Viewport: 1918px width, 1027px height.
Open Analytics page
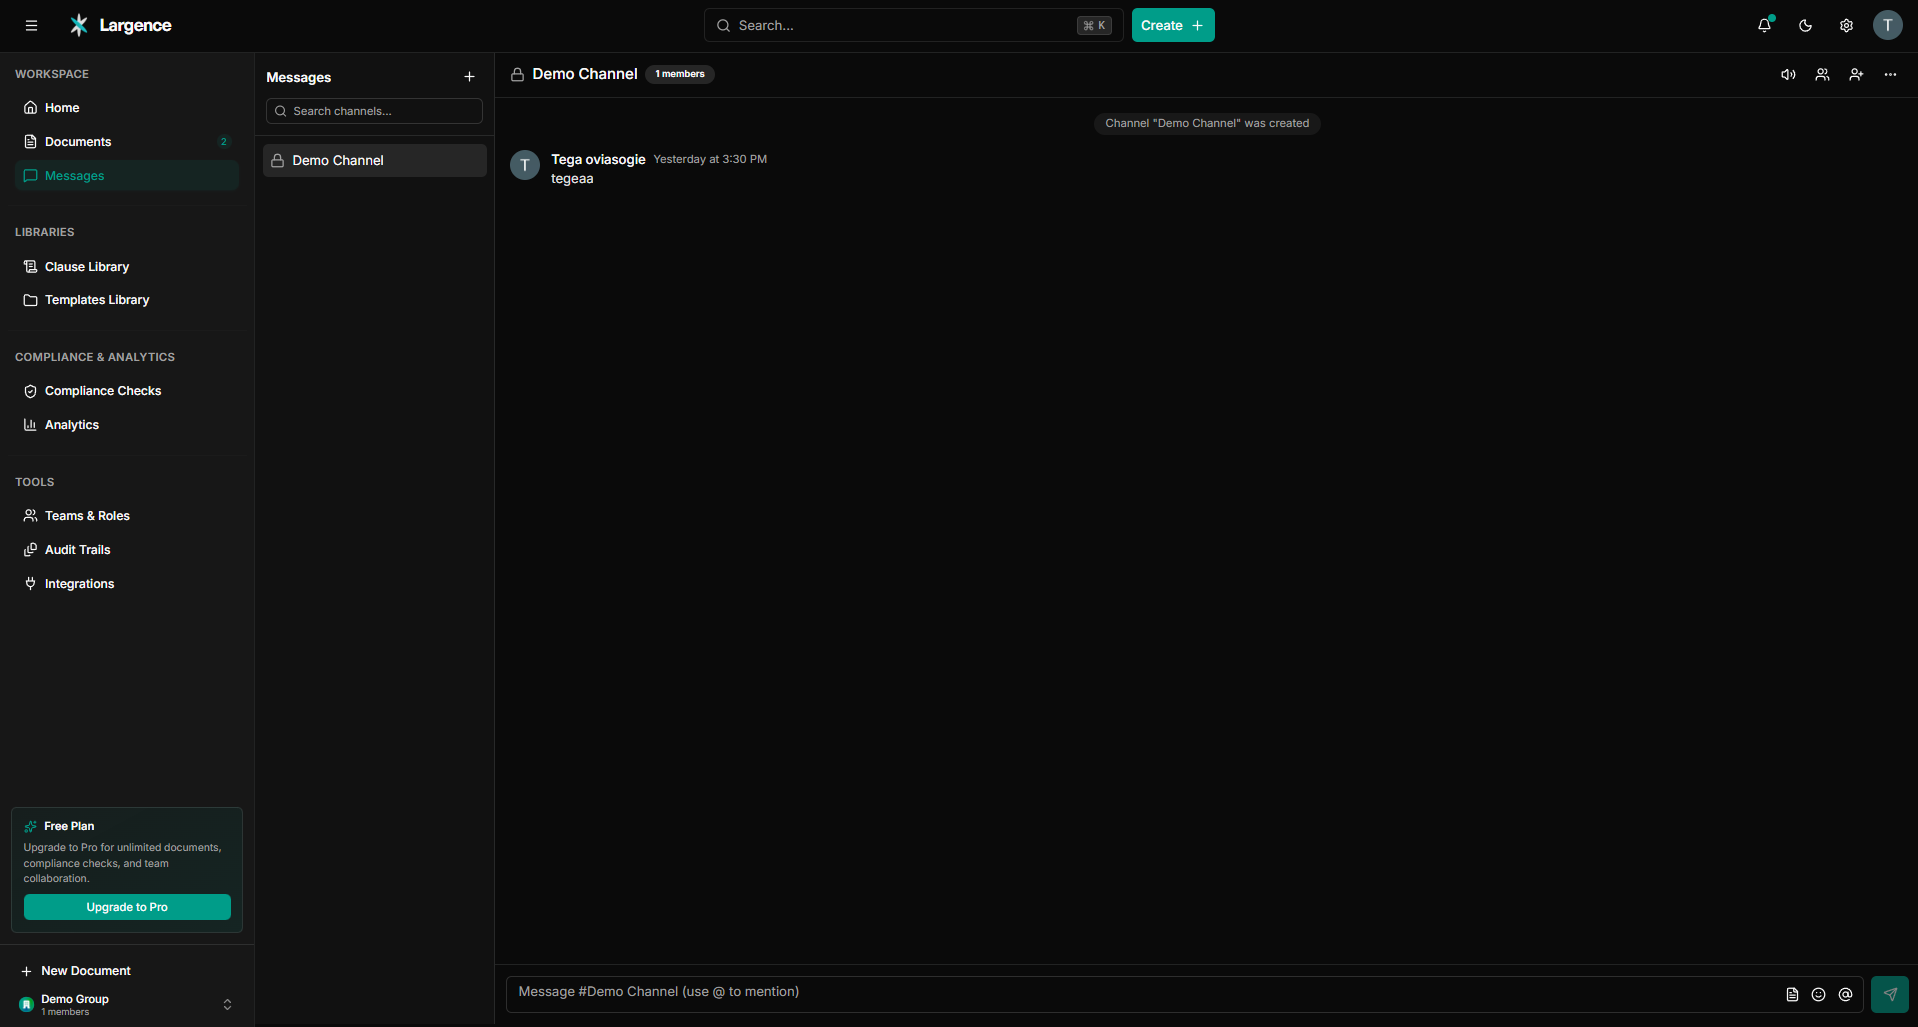click(x=127, y=425)
